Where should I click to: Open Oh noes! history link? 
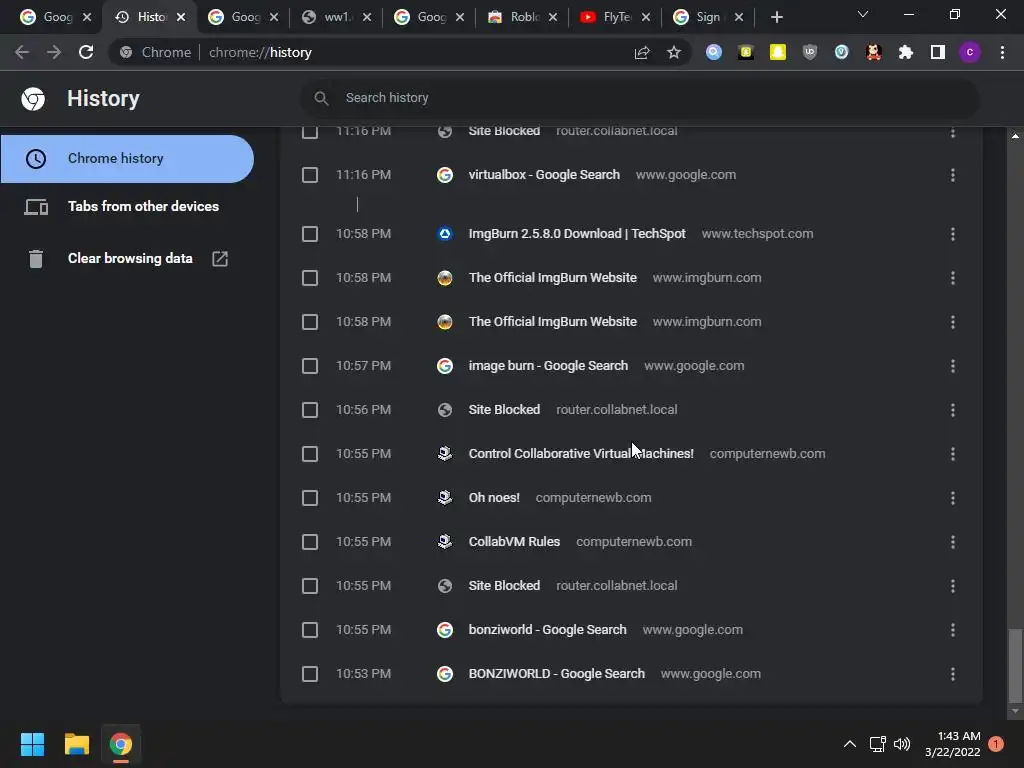494,498
